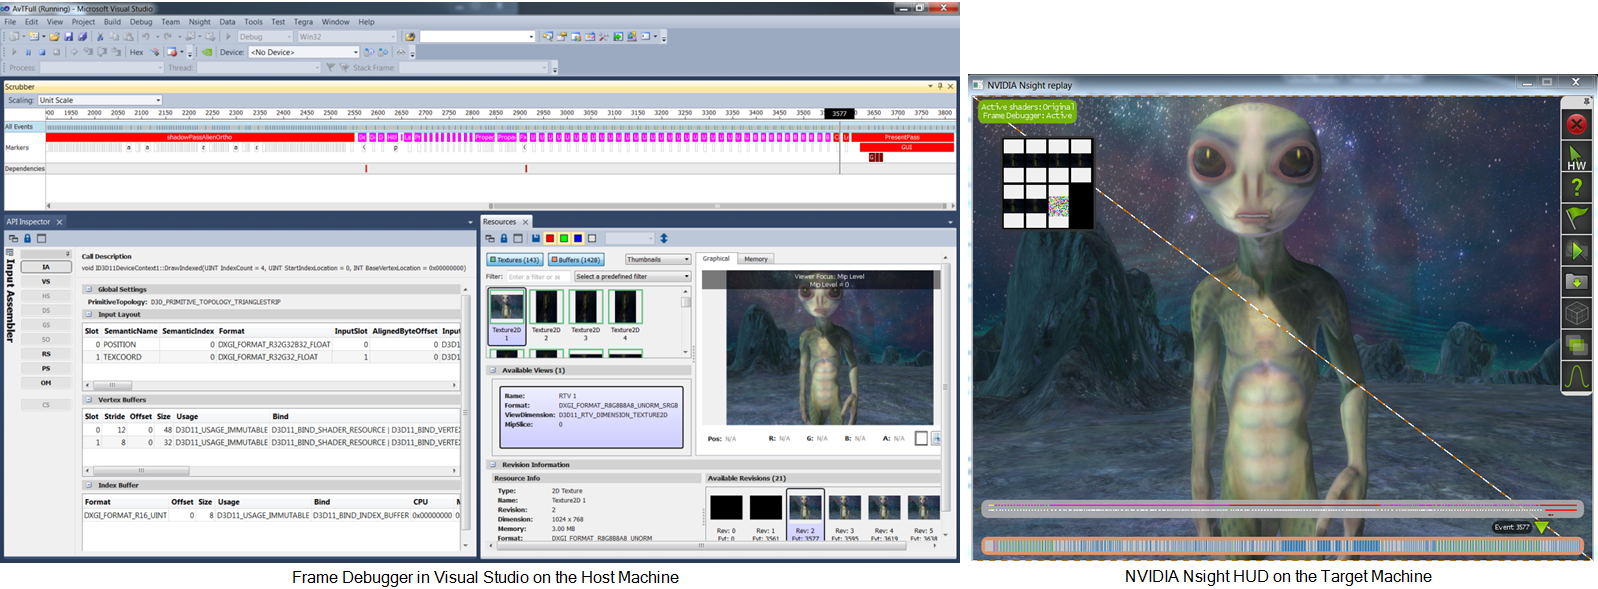Click the HW icon in Nsight HUD
1598x589 pixels.
1577,157
